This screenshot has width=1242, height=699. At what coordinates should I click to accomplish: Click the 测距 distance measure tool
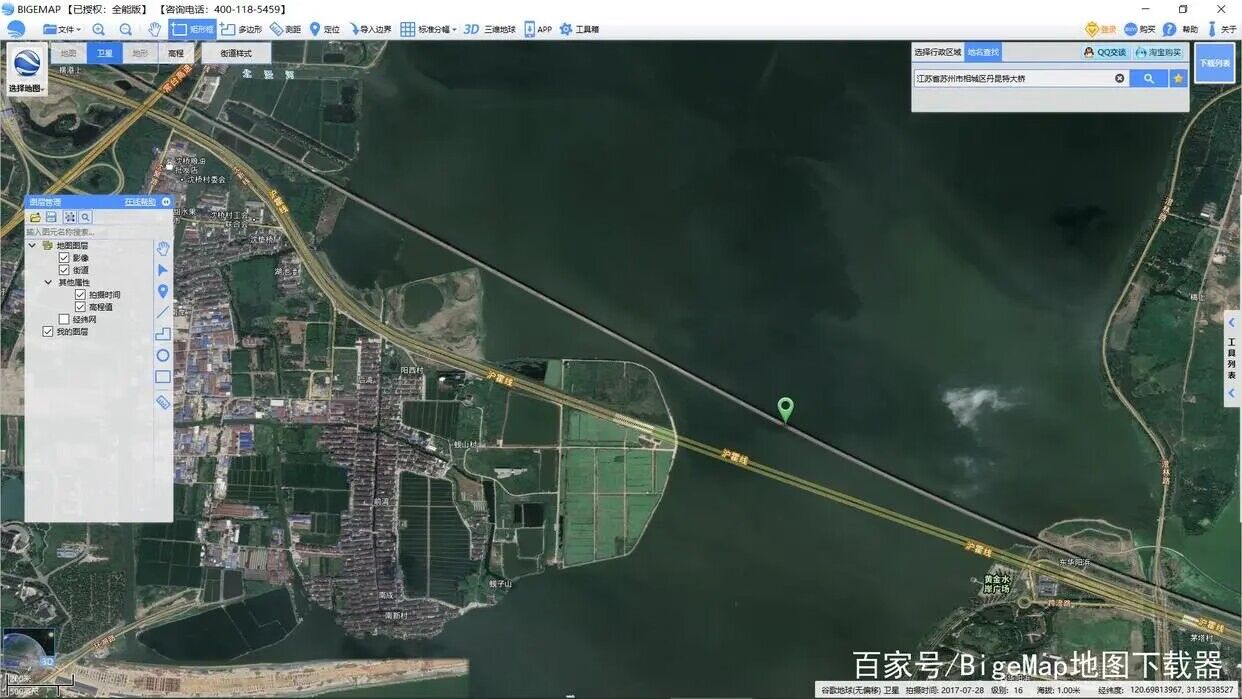[285, 29]
